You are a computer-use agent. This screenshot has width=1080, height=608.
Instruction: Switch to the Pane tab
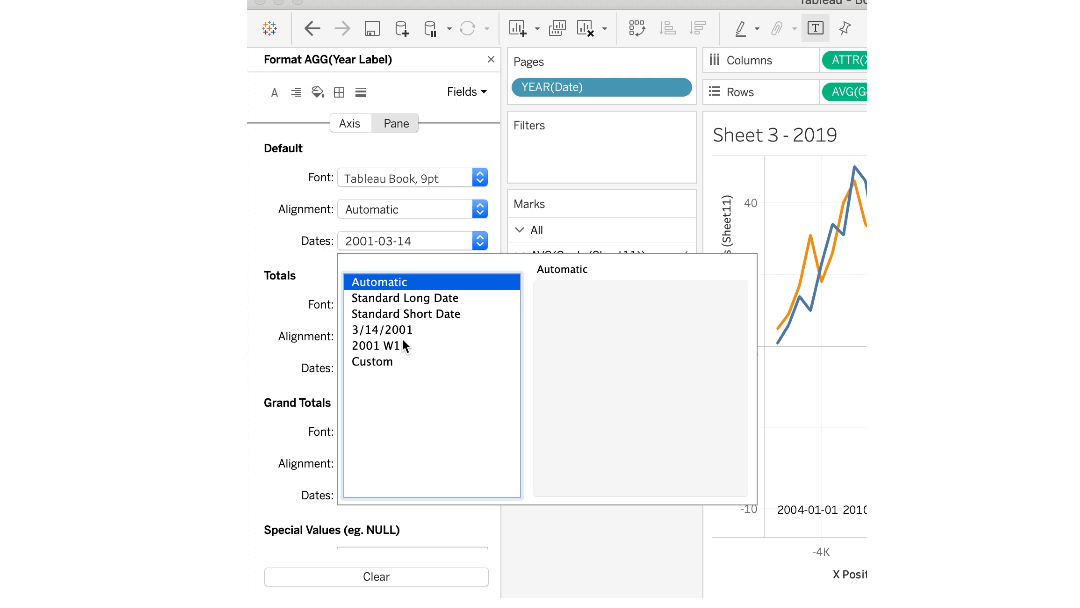click(396, 123)
